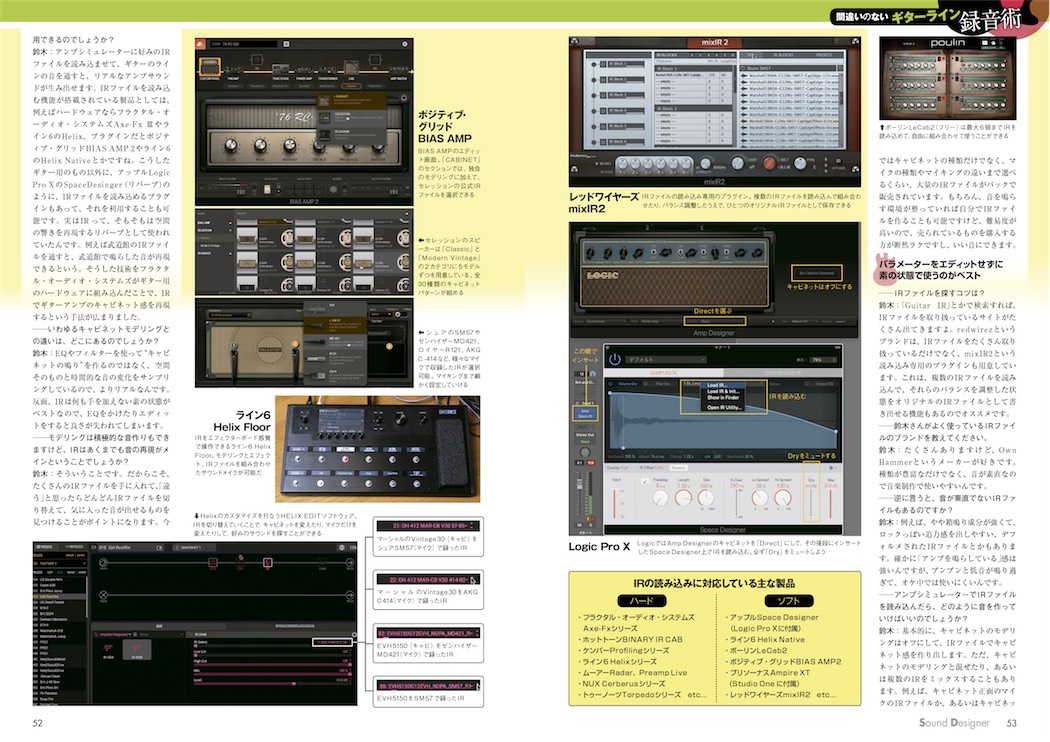
Task: Choose Open IR Utility... in Space Designer menu
Action: coord(723,407)
